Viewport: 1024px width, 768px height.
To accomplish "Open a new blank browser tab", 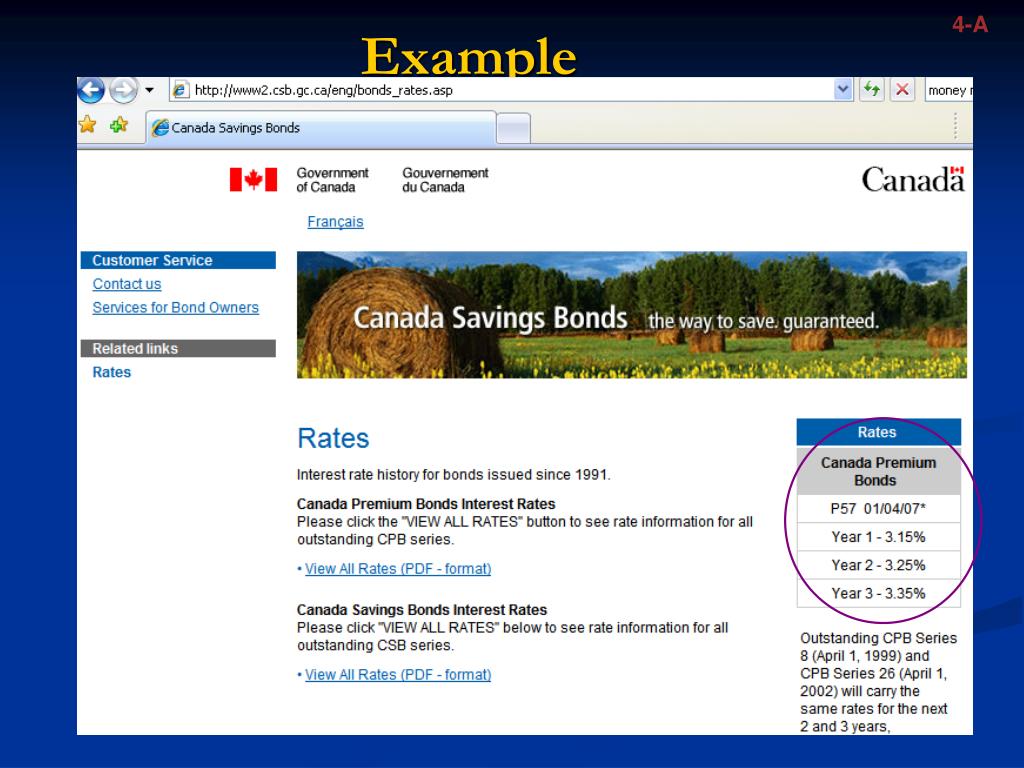I will point(513,127).
